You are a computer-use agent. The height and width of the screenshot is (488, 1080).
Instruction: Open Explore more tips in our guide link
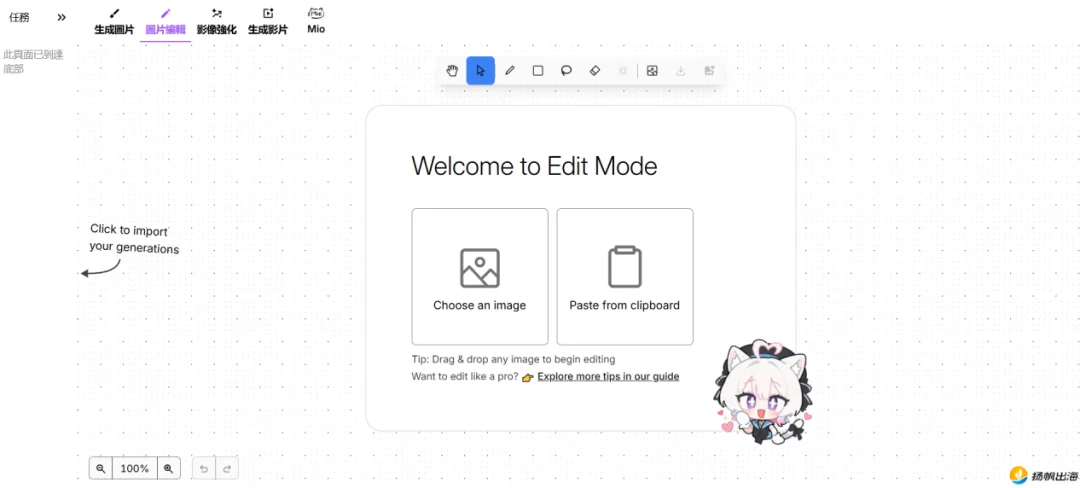[608, 377]
